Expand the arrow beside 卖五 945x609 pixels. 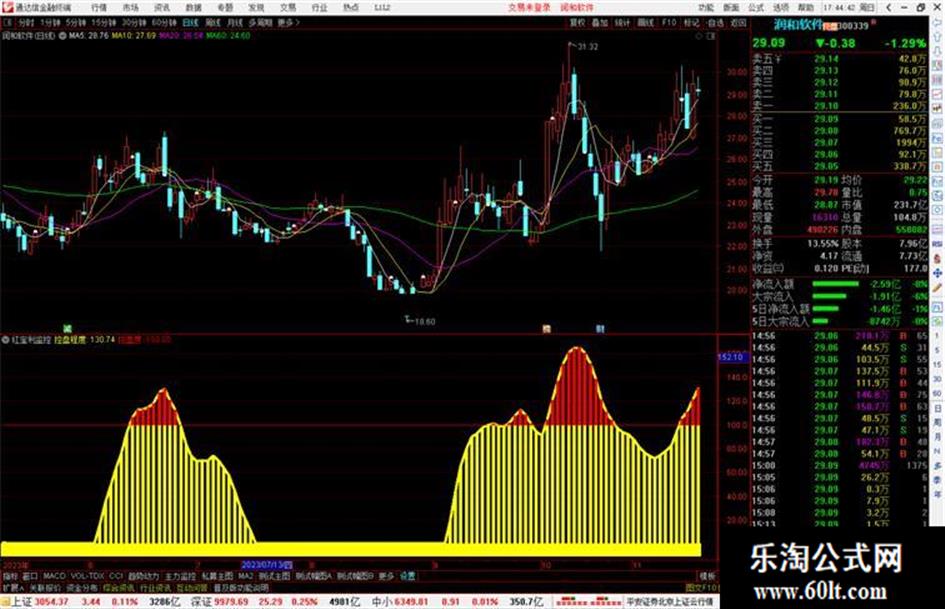tap(778, 60)
